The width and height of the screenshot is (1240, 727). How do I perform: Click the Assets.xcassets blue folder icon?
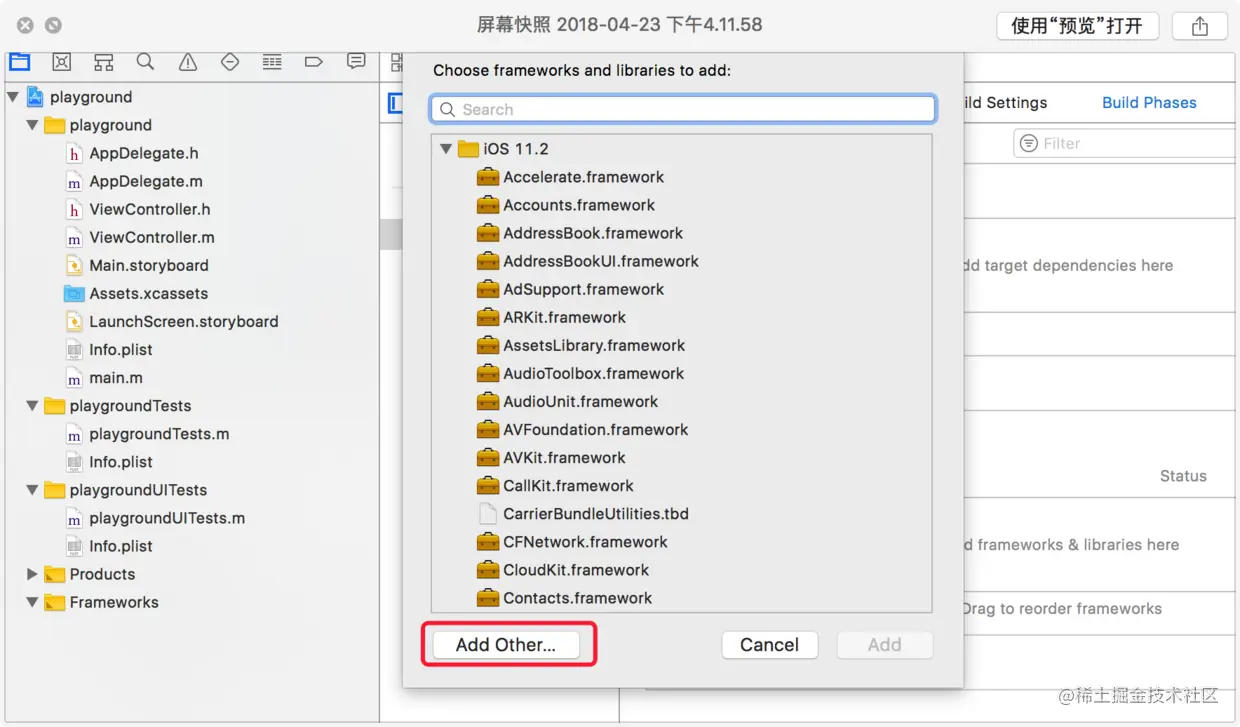click(74, 294)
